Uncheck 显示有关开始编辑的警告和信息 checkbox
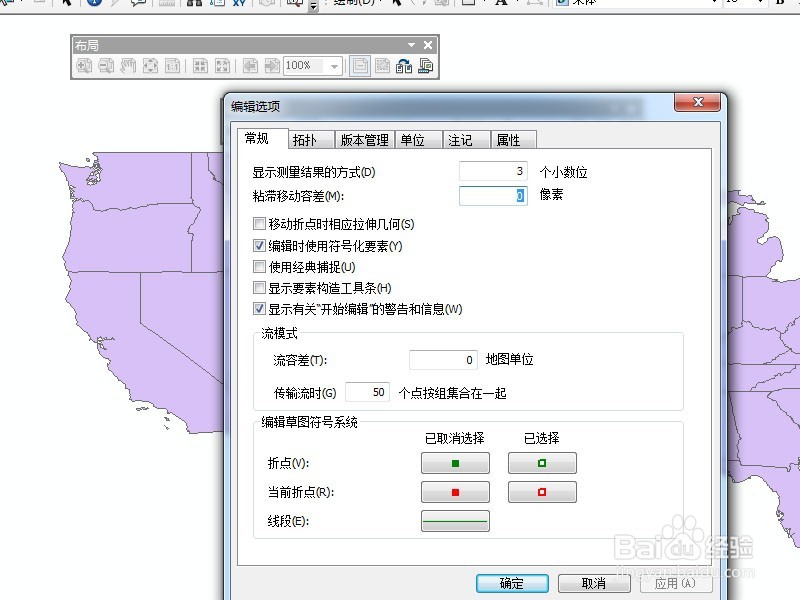The image size is (800, 600). coord(259,309)
